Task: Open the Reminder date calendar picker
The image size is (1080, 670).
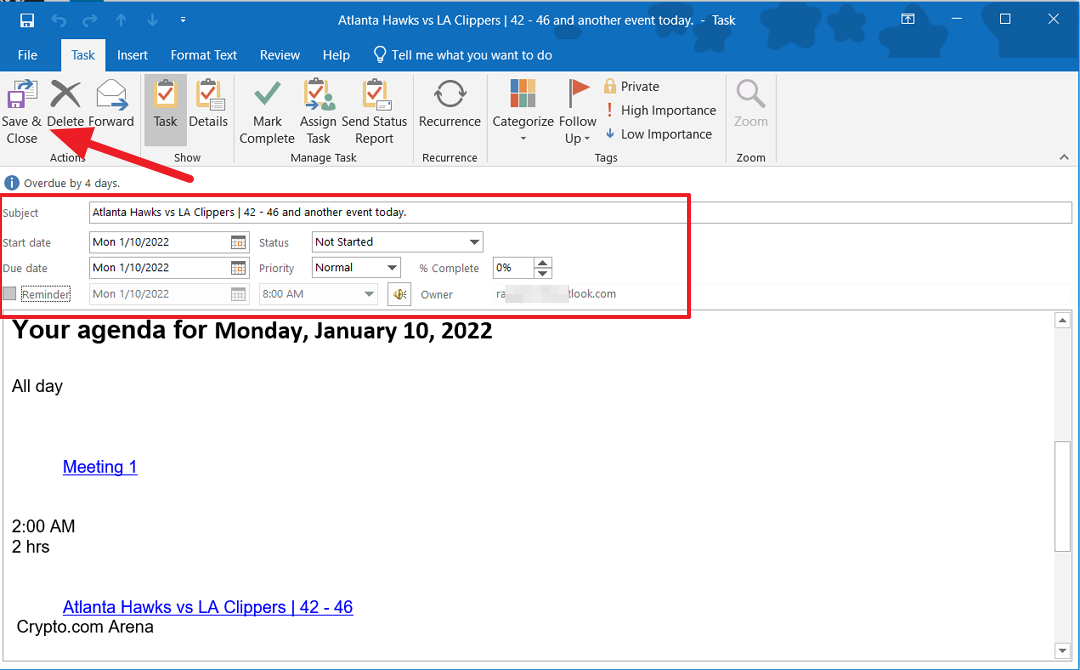Action: click(x=238, y=294)
